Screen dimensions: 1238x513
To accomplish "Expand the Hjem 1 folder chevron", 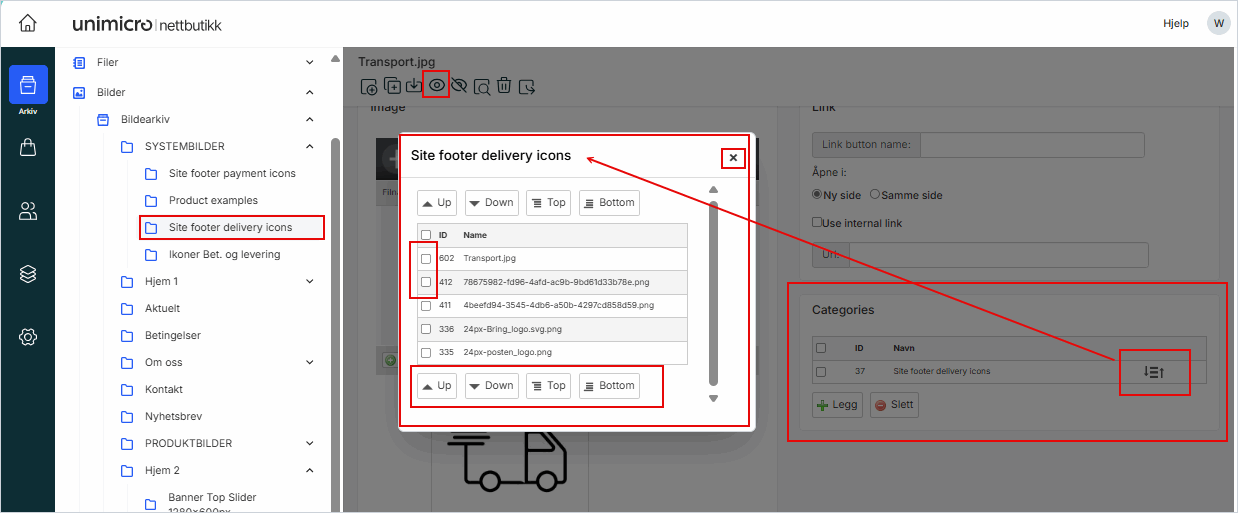I will 309,282.
